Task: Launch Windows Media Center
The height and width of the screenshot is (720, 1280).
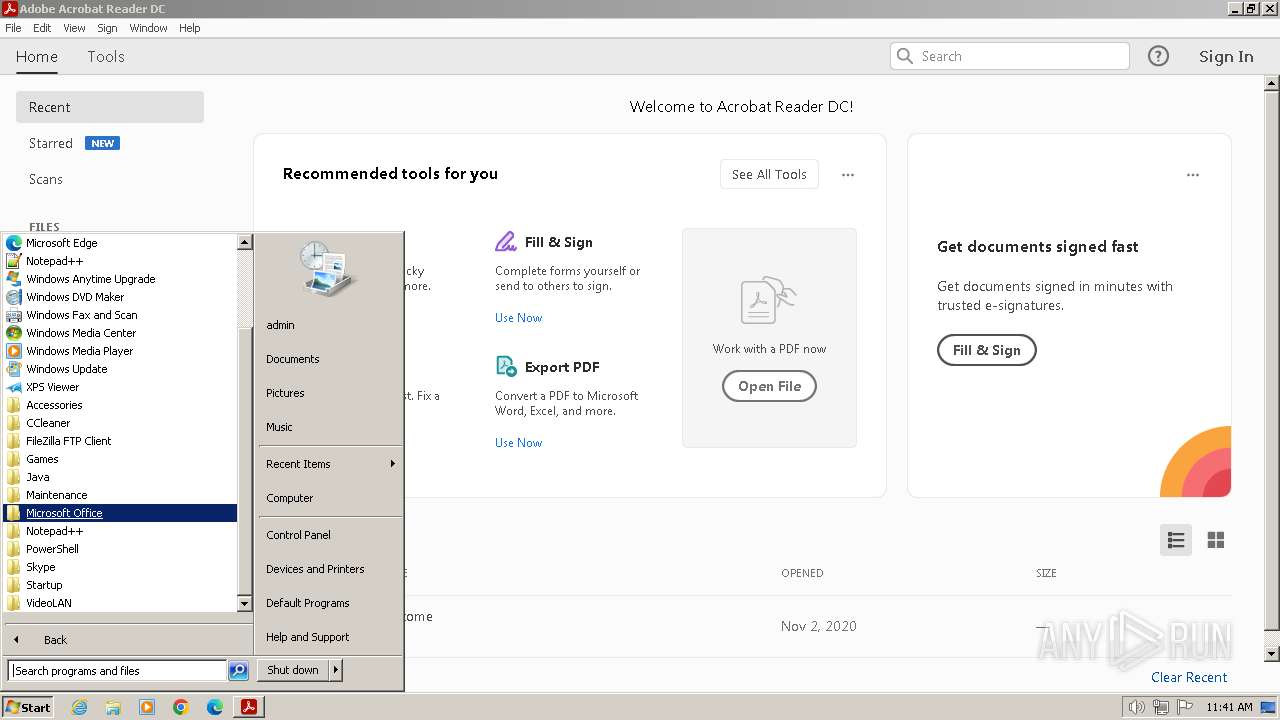Action: [x=120, y=333]
